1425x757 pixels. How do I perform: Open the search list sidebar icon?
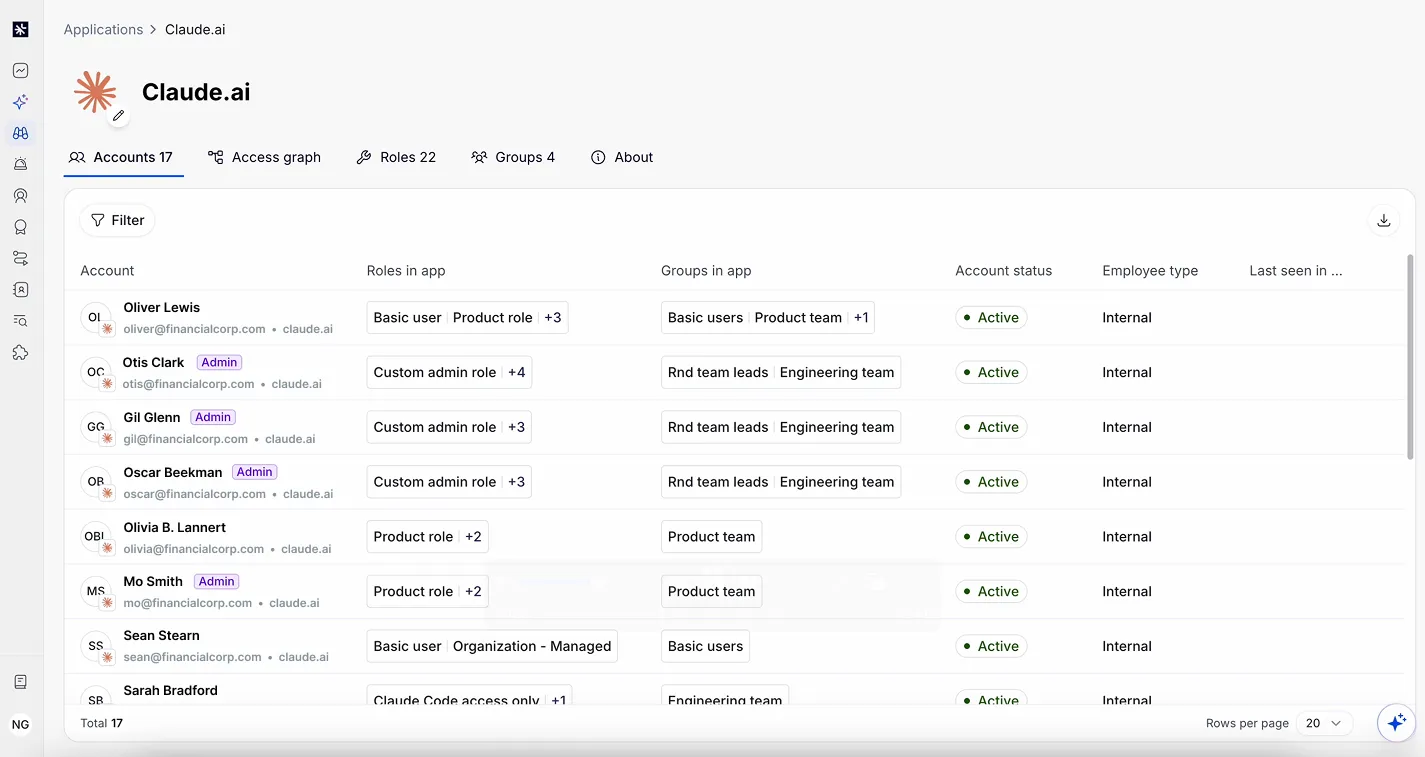[20, 321]
